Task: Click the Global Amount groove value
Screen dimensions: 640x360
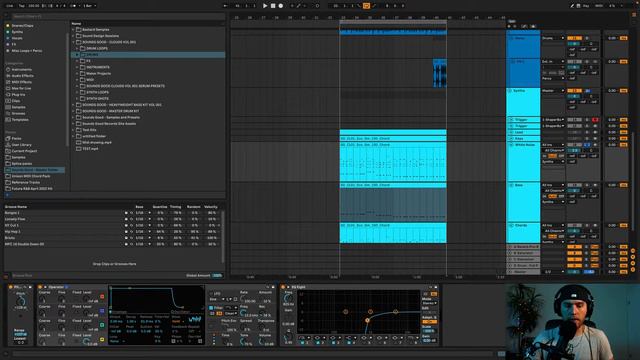Action: tap(217, 276)
